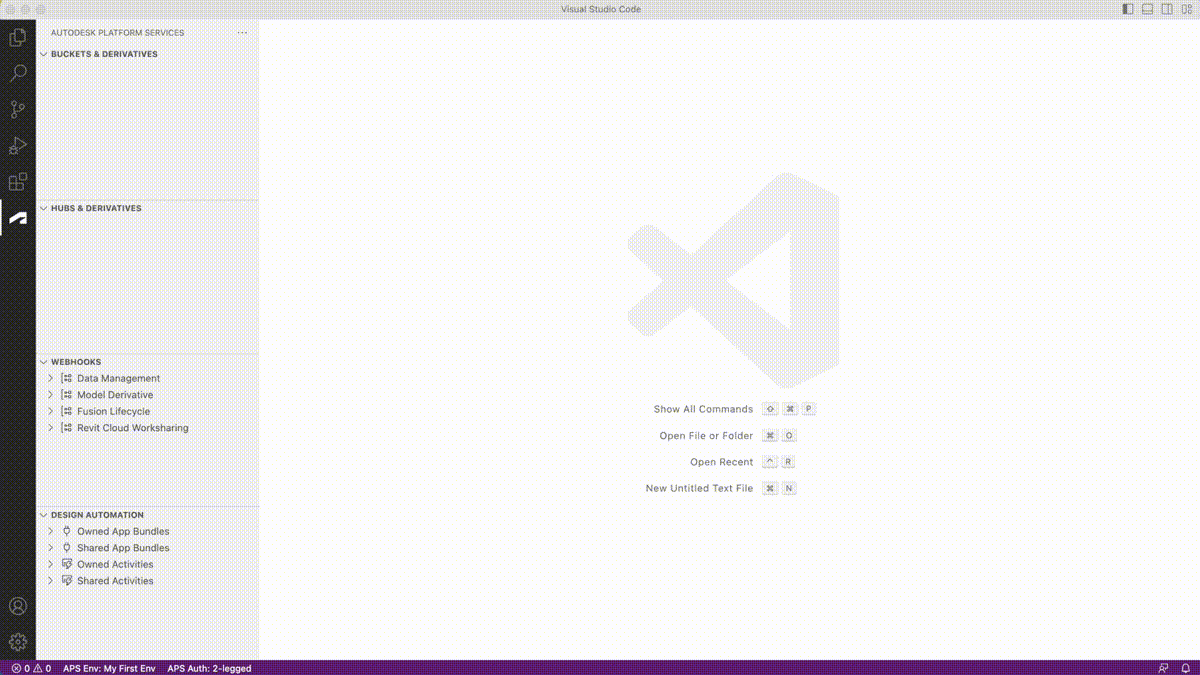Select the Shared Activities label

coord(115,581)
